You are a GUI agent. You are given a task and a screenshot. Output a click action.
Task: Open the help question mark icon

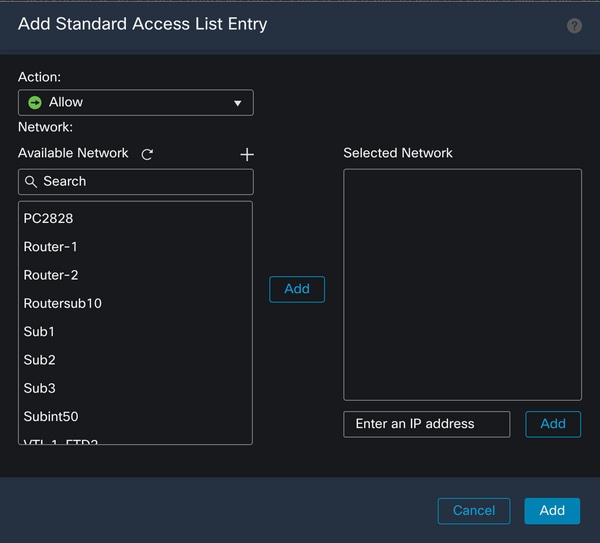(574, 26)
